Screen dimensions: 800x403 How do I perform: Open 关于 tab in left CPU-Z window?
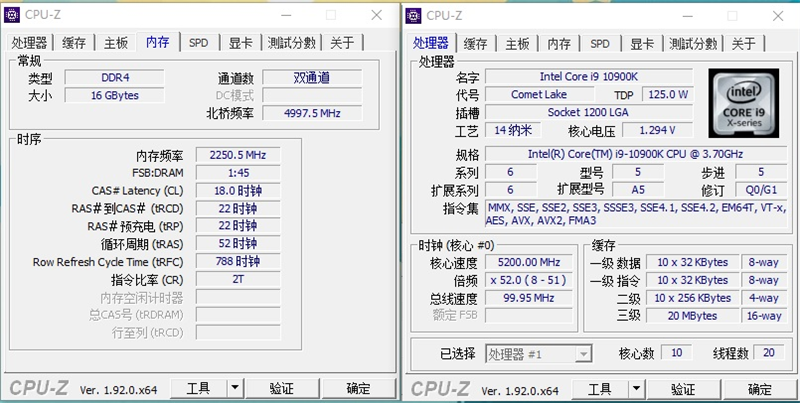tap(342, 43)
